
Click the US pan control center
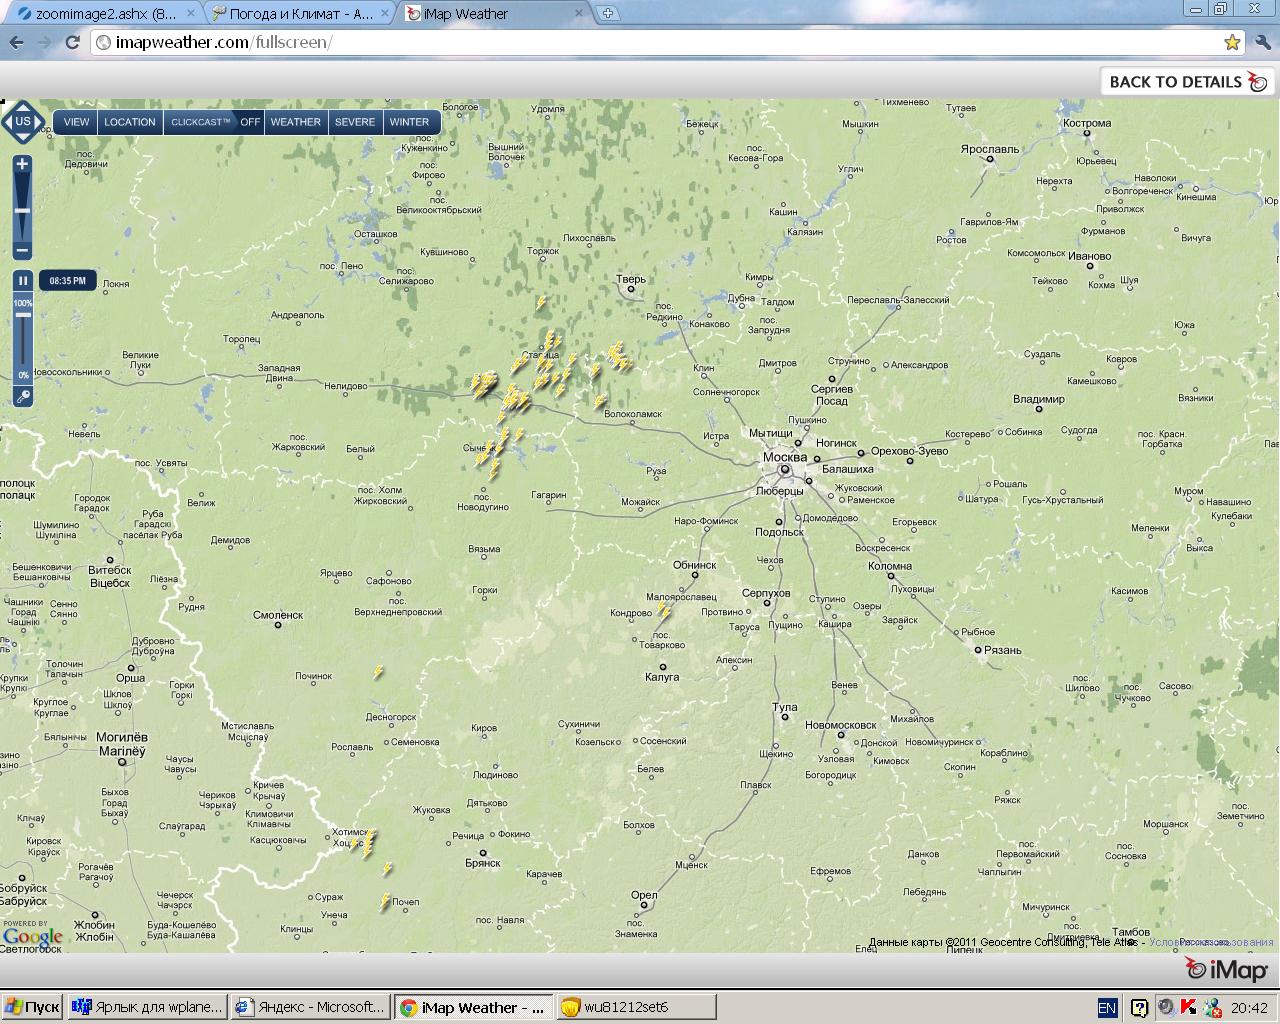(x=22, y=122)
